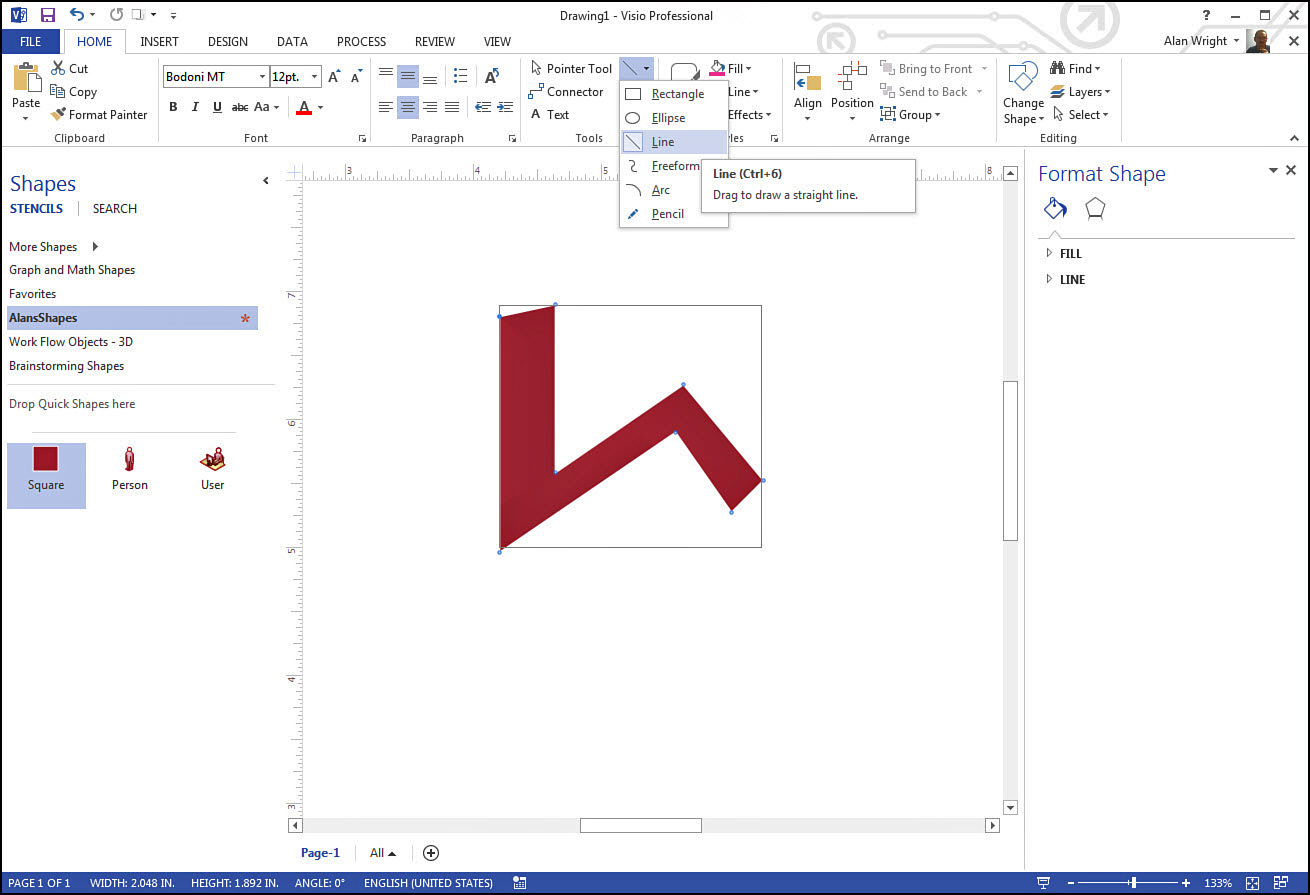Viewport: 1310px width, 895px height.
Task: Open the Position tool
Action: 852,91
